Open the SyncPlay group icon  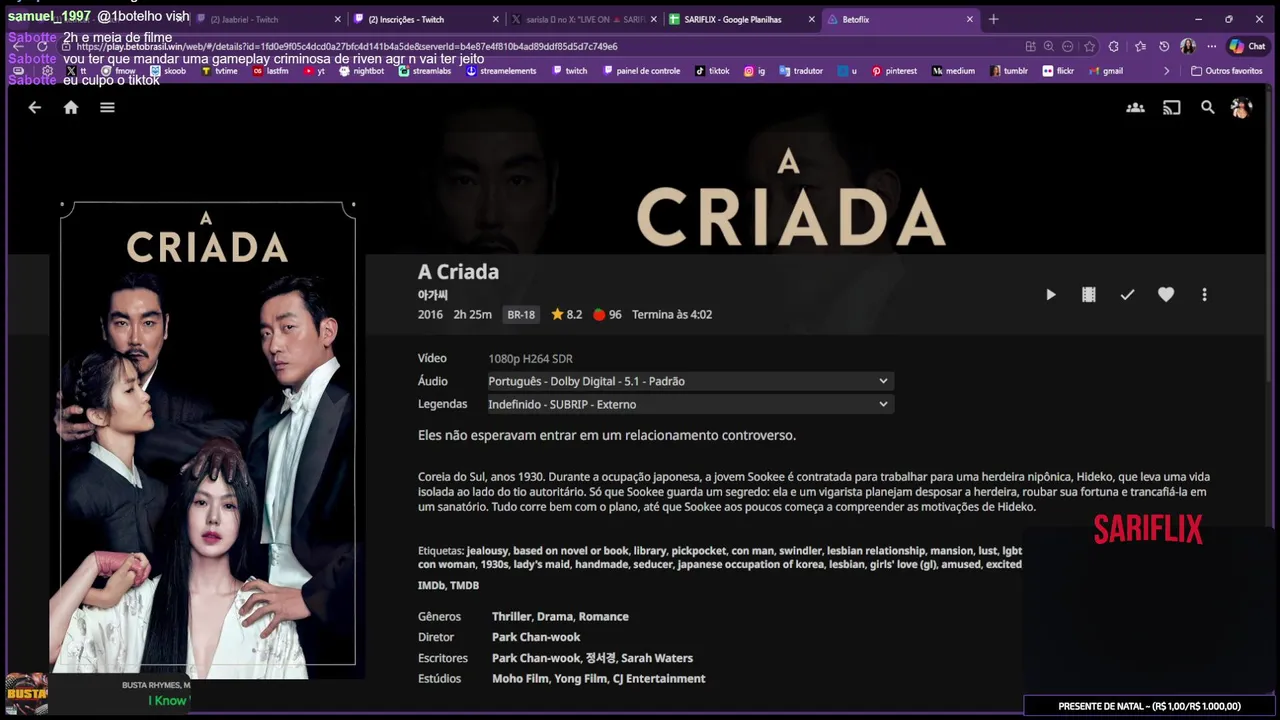[1135, 107]
